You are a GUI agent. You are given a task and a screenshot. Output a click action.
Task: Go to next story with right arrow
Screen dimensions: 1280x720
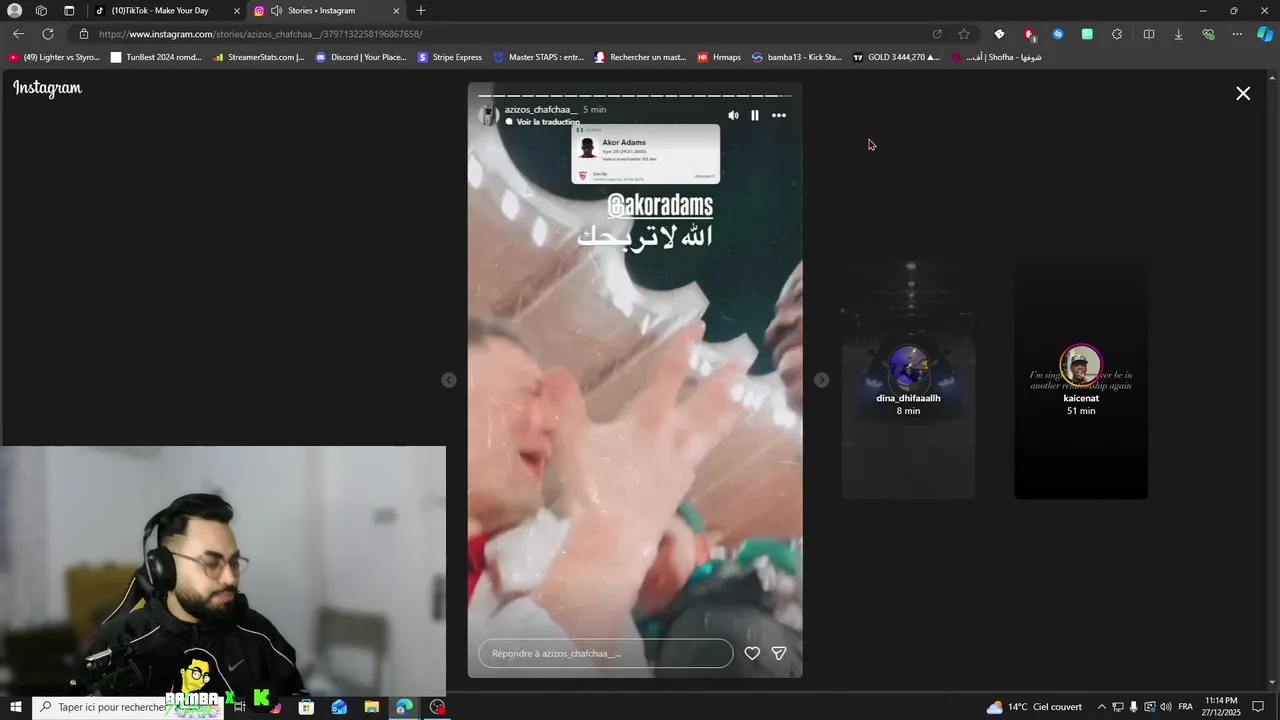(821, 380)
